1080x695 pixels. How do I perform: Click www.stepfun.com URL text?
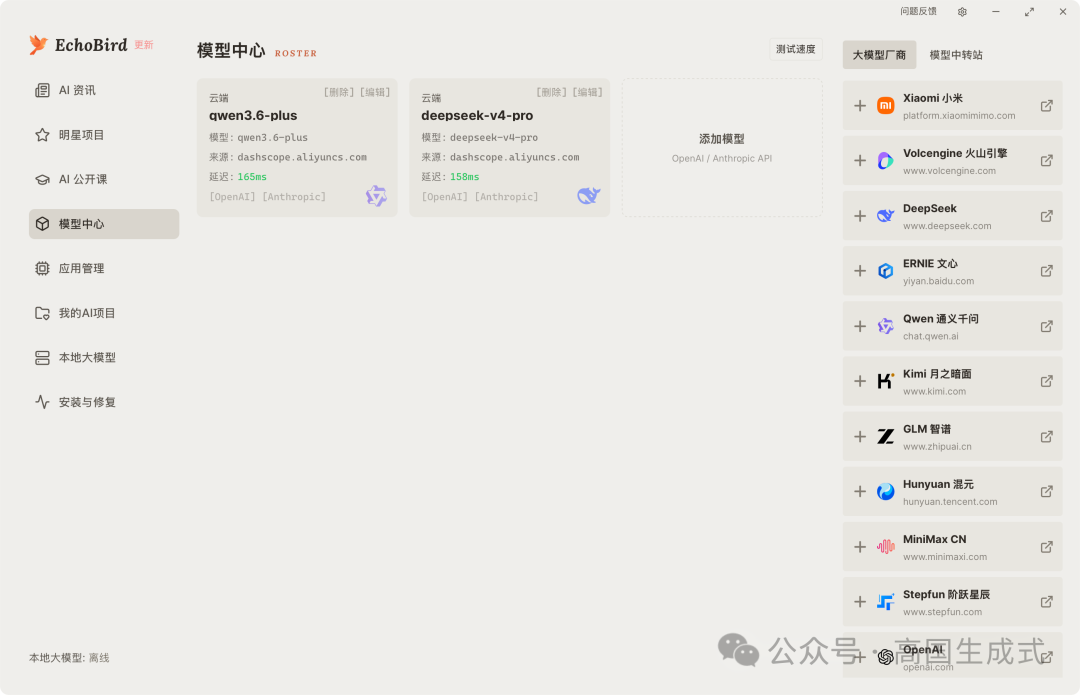point(942,612)
